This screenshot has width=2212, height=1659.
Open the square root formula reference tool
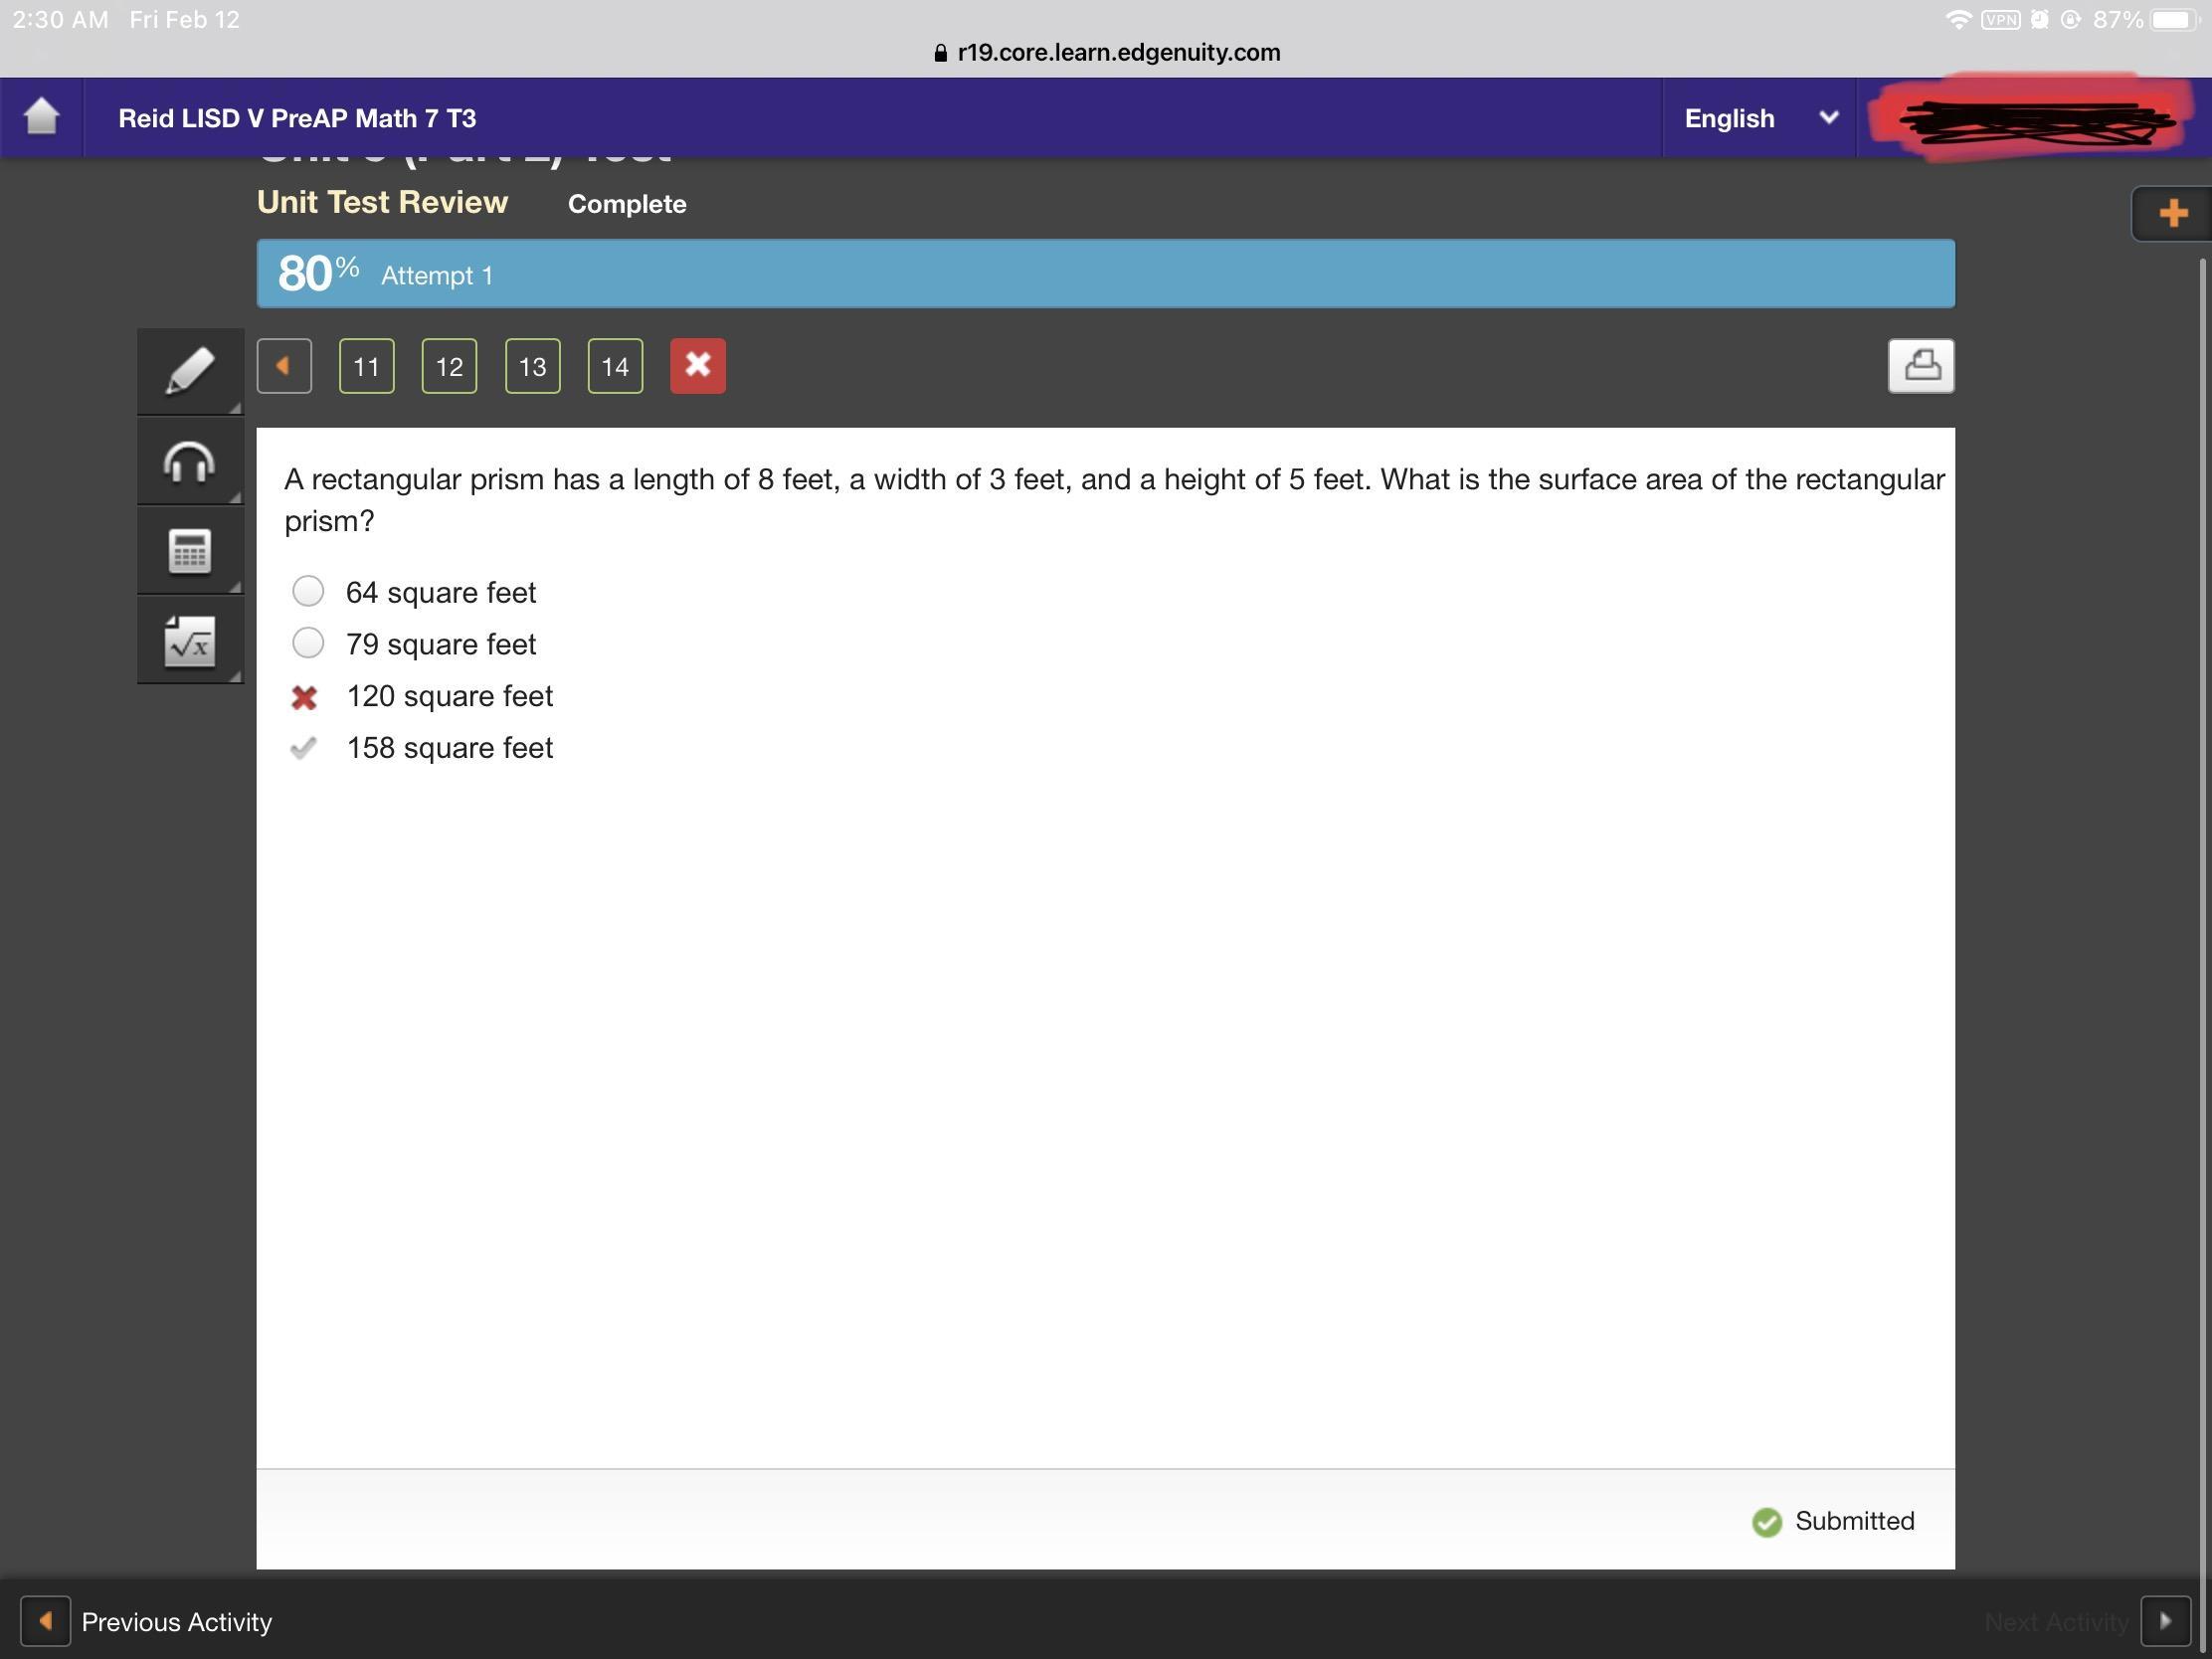click(189, 641)
